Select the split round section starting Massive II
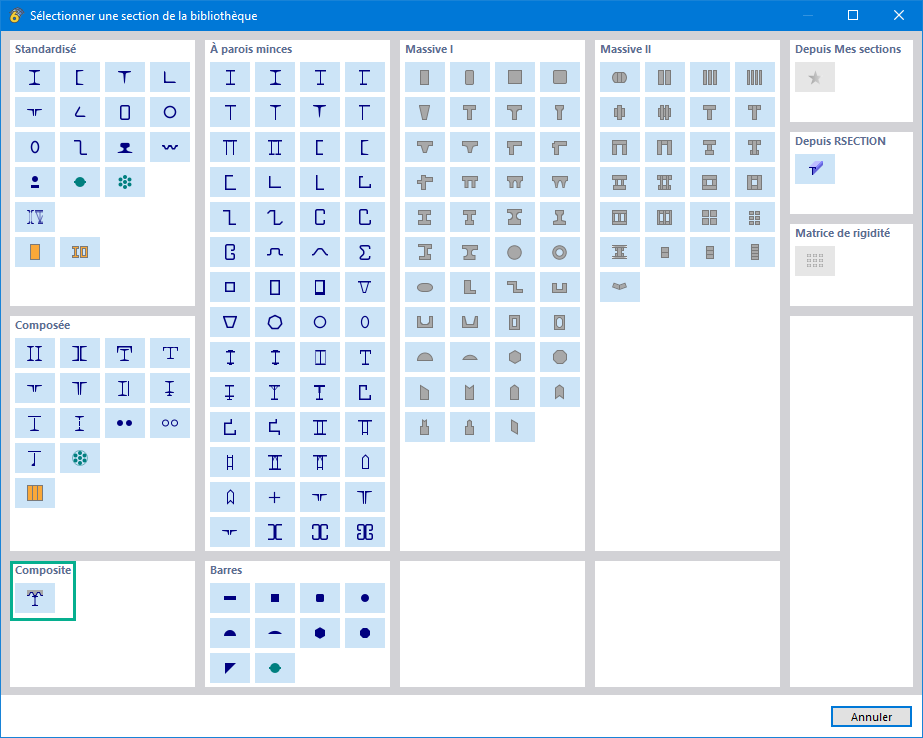The height and width of the screenshot is (738, 923). coord(619,77)
